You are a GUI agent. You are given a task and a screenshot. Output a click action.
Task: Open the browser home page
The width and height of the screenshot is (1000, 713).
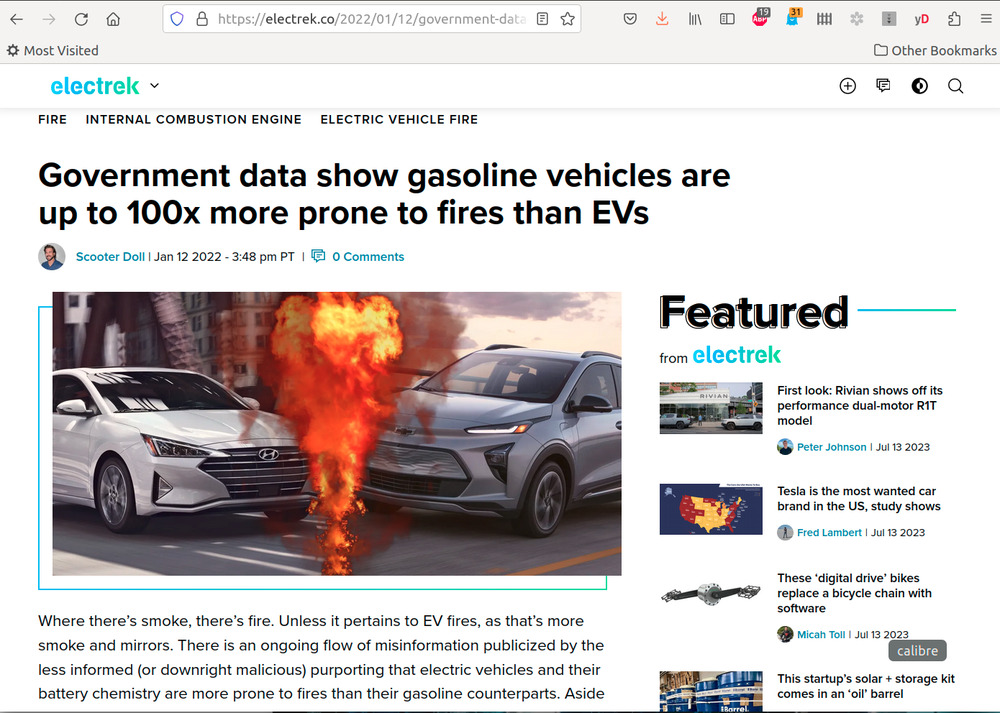pos(113,19)
